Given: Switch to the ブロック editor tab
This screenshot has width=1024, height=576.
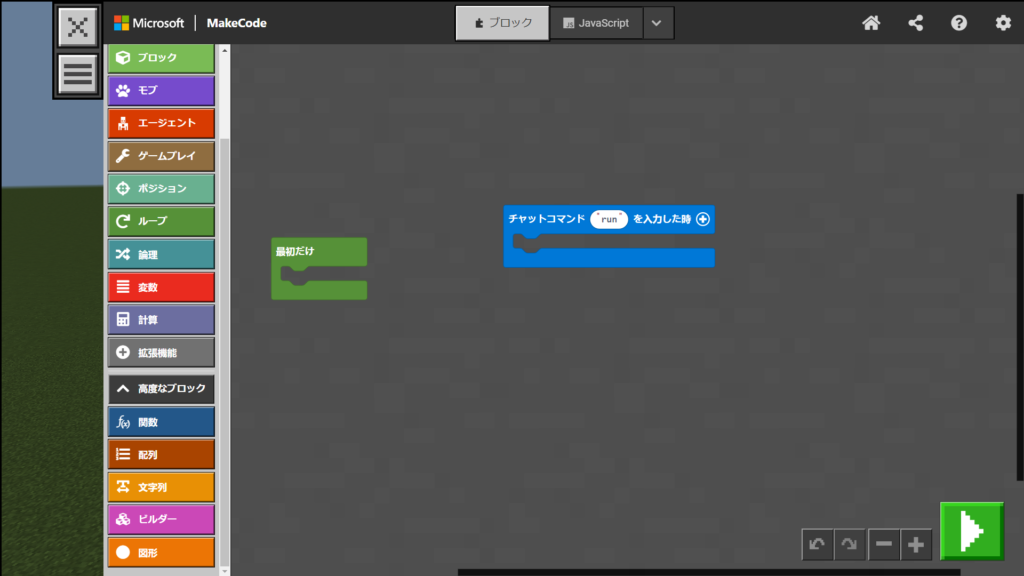Looking at the screenshot, I should click(502, 23).
